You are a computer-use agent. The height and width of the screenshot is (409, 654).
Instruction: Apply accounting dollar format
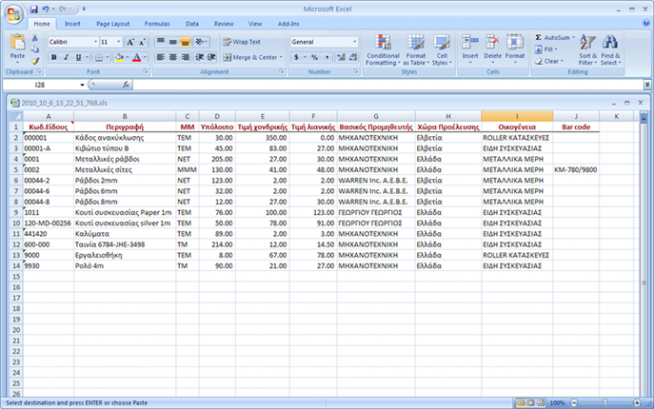pyautogui.click(x=296, y=57)
